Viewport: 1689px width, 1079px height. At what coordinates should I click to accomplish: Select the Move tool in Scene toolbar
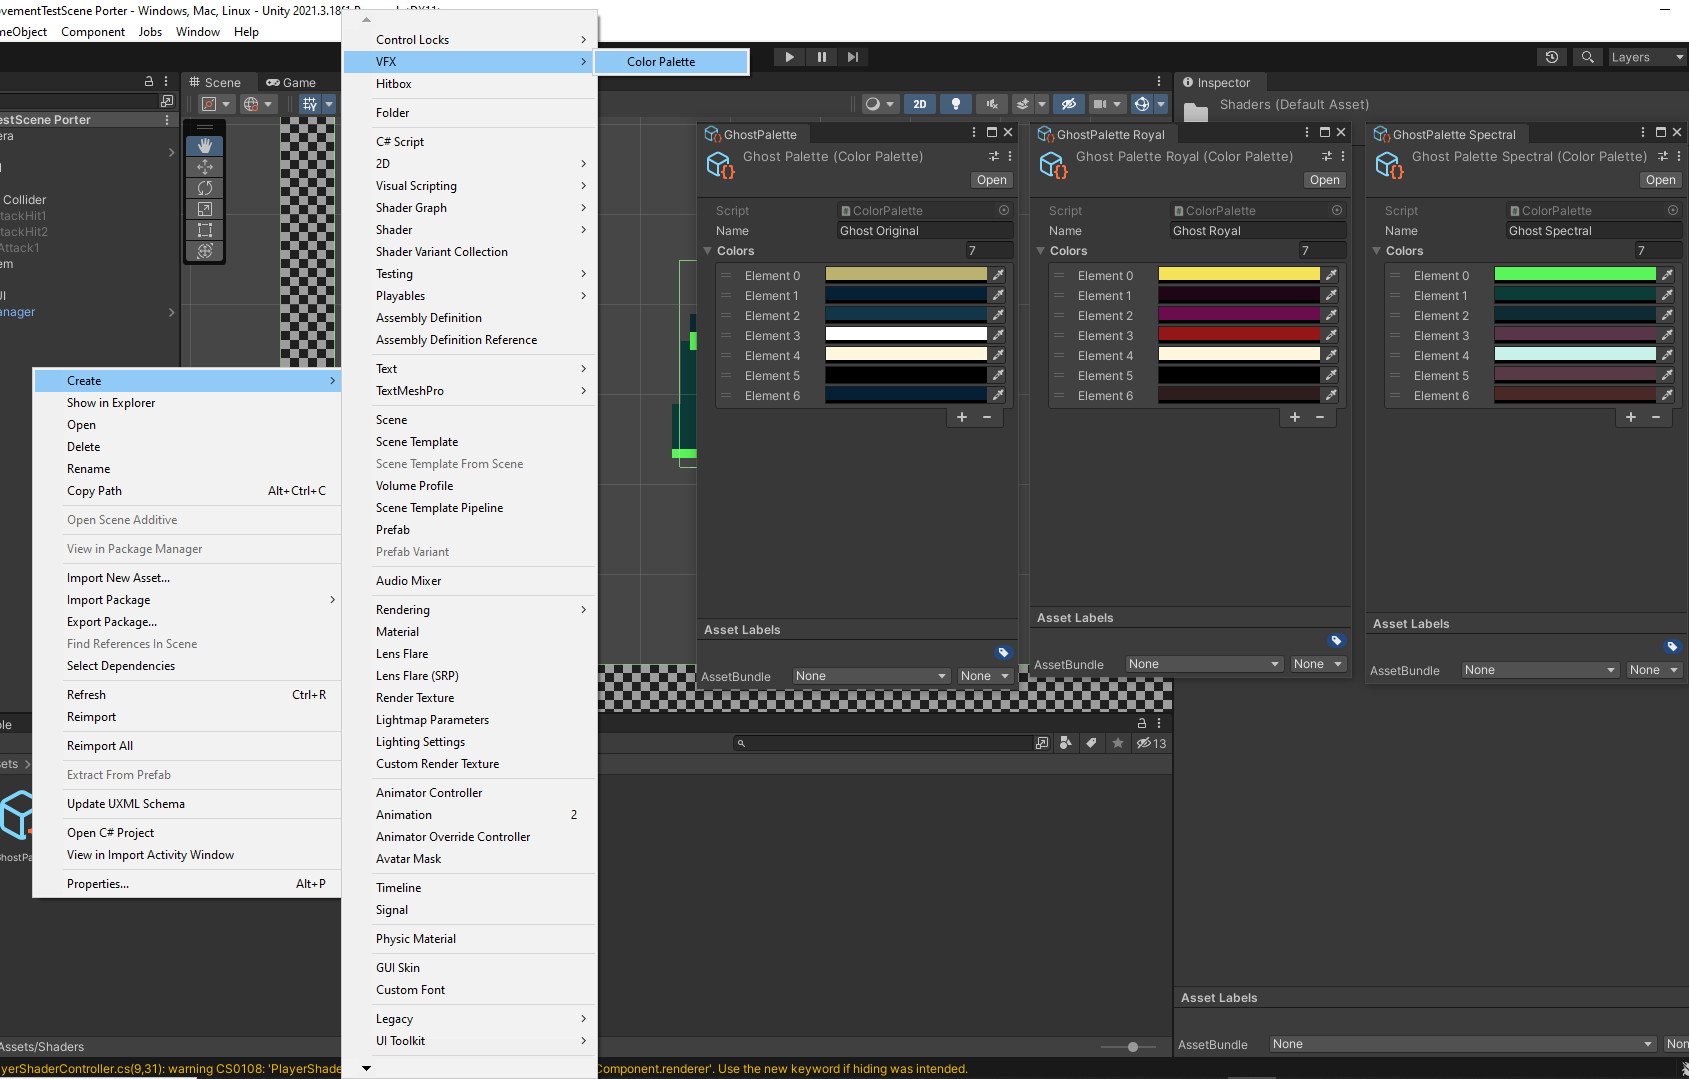tap(204, 167)
